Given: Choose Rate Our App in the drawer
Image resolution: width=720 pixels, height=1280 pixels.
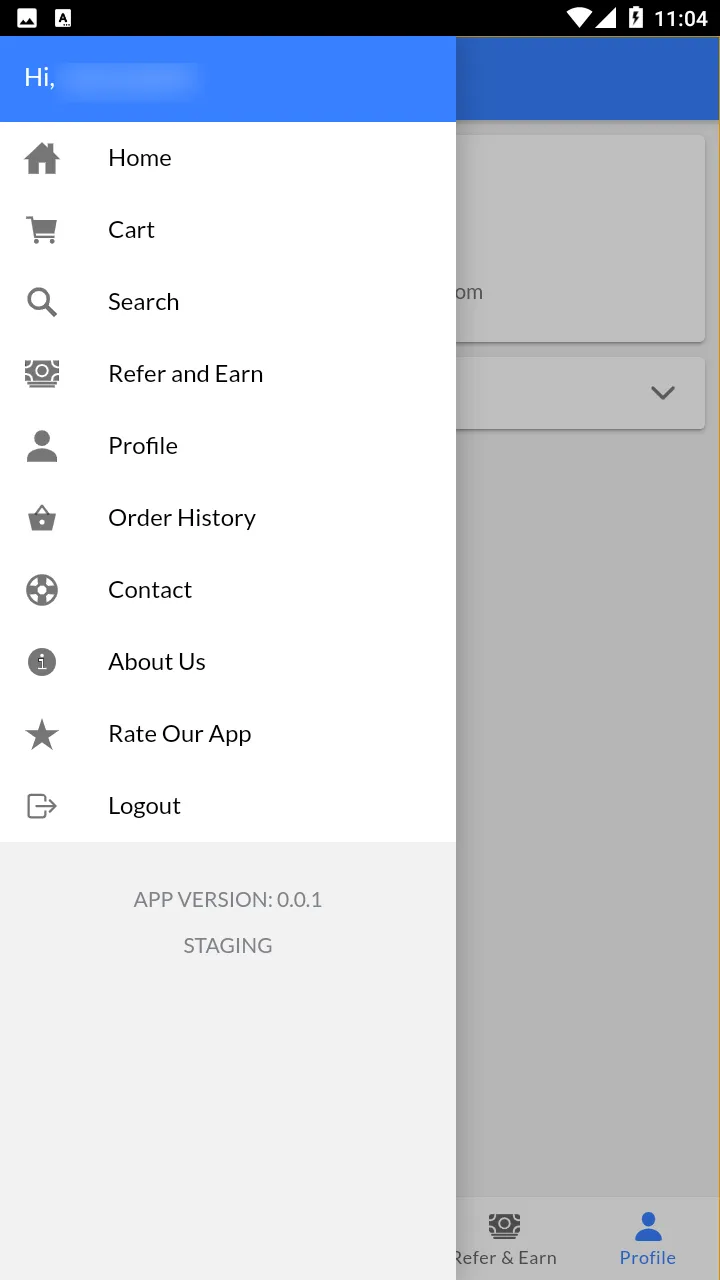Looking at the screenshot, I should [x=180, y=734].
